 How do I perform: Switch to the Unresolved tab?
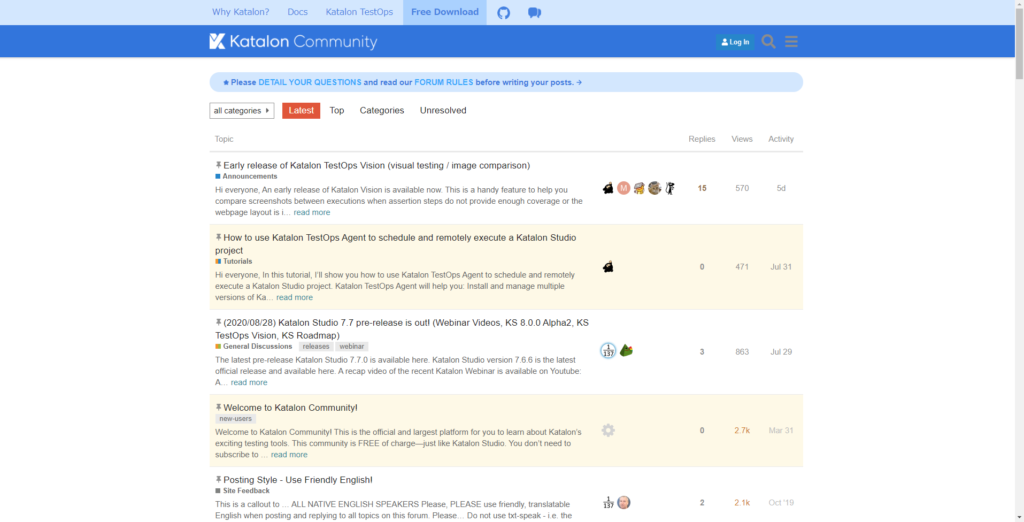443,110
